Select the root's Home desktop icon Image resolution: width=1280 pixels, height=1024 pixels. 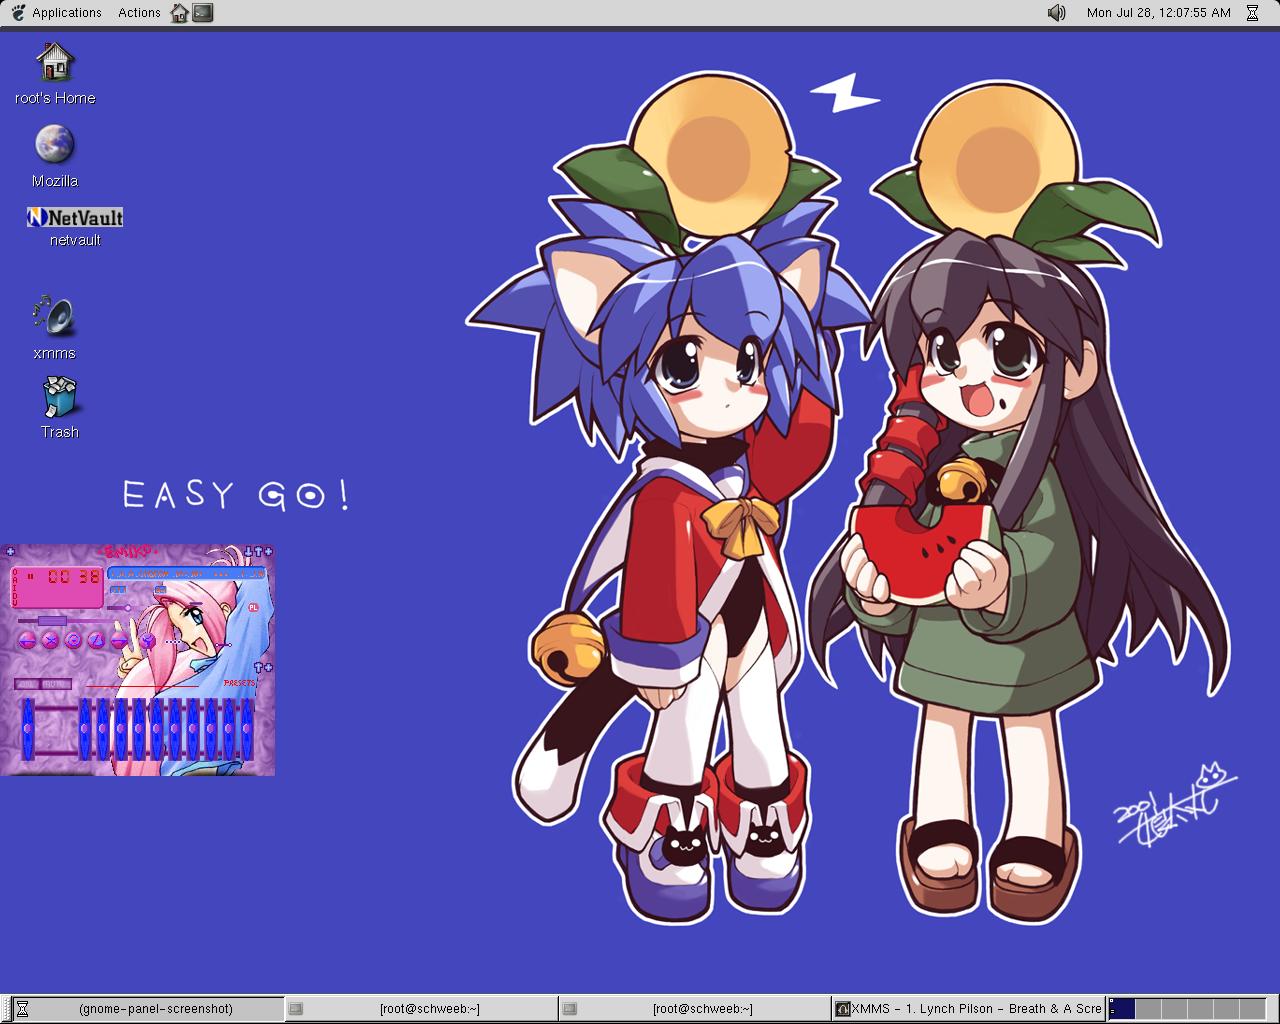coord(55,73)
